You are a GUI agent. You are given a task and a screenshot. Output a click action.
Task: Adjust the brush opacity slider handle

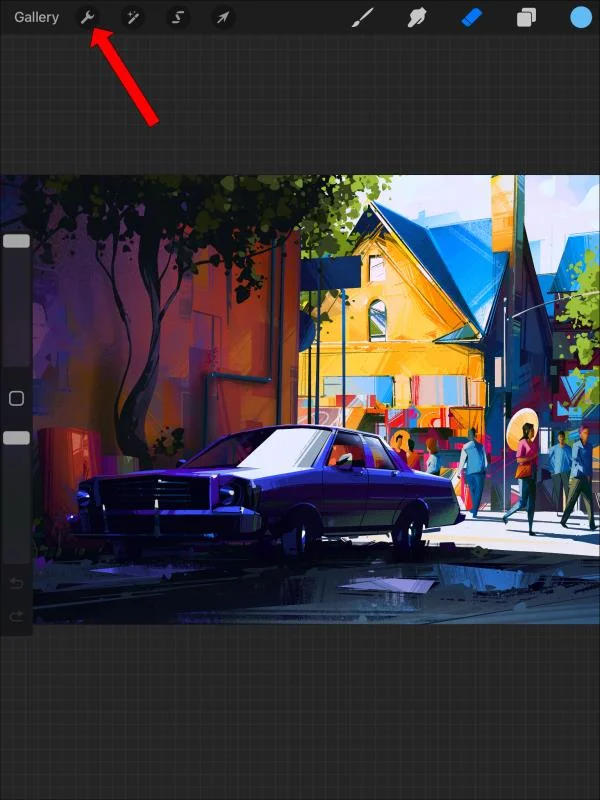coord(16,438)
